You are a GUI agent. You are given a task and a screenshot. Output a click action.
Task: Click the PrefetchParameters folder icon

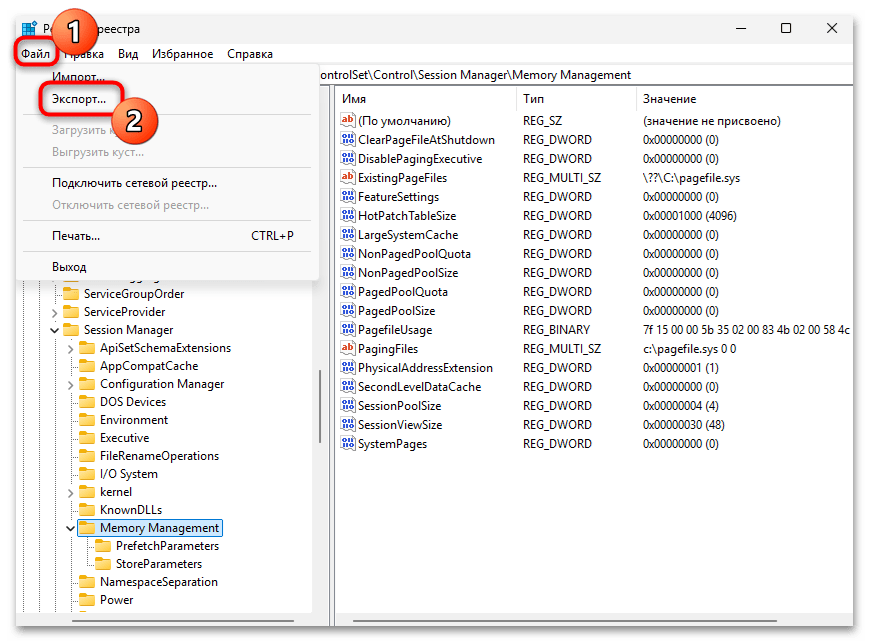tap(103, 546)
